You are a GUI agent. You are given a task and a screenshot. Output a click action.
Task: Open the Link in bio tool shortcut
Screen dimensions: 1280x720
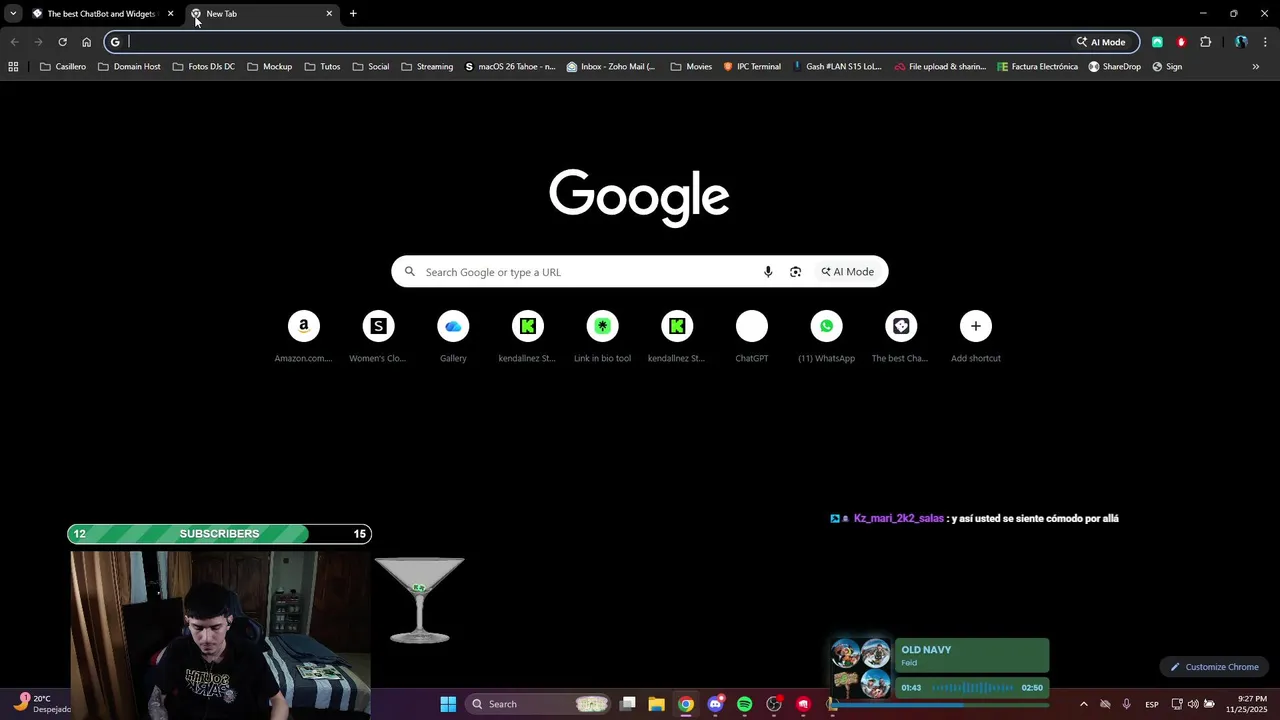602,337
